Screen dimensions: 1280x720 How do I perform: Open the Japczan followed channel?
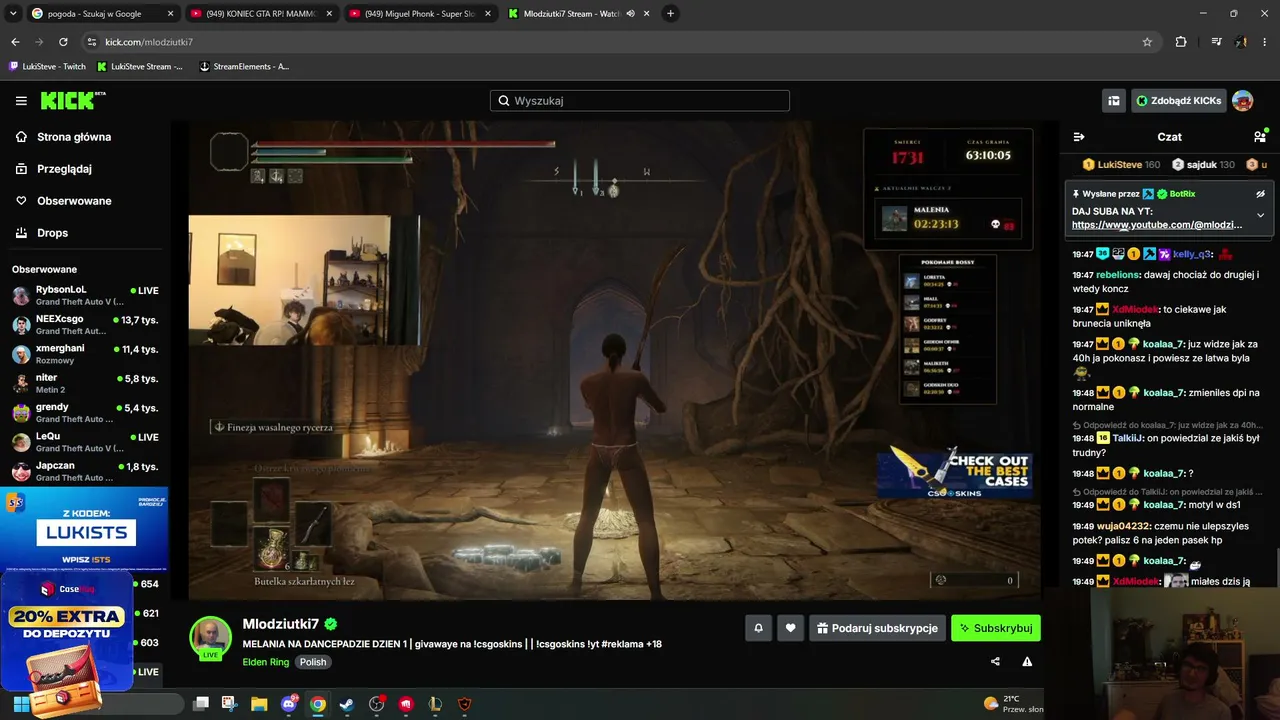(x=84, y=471)
